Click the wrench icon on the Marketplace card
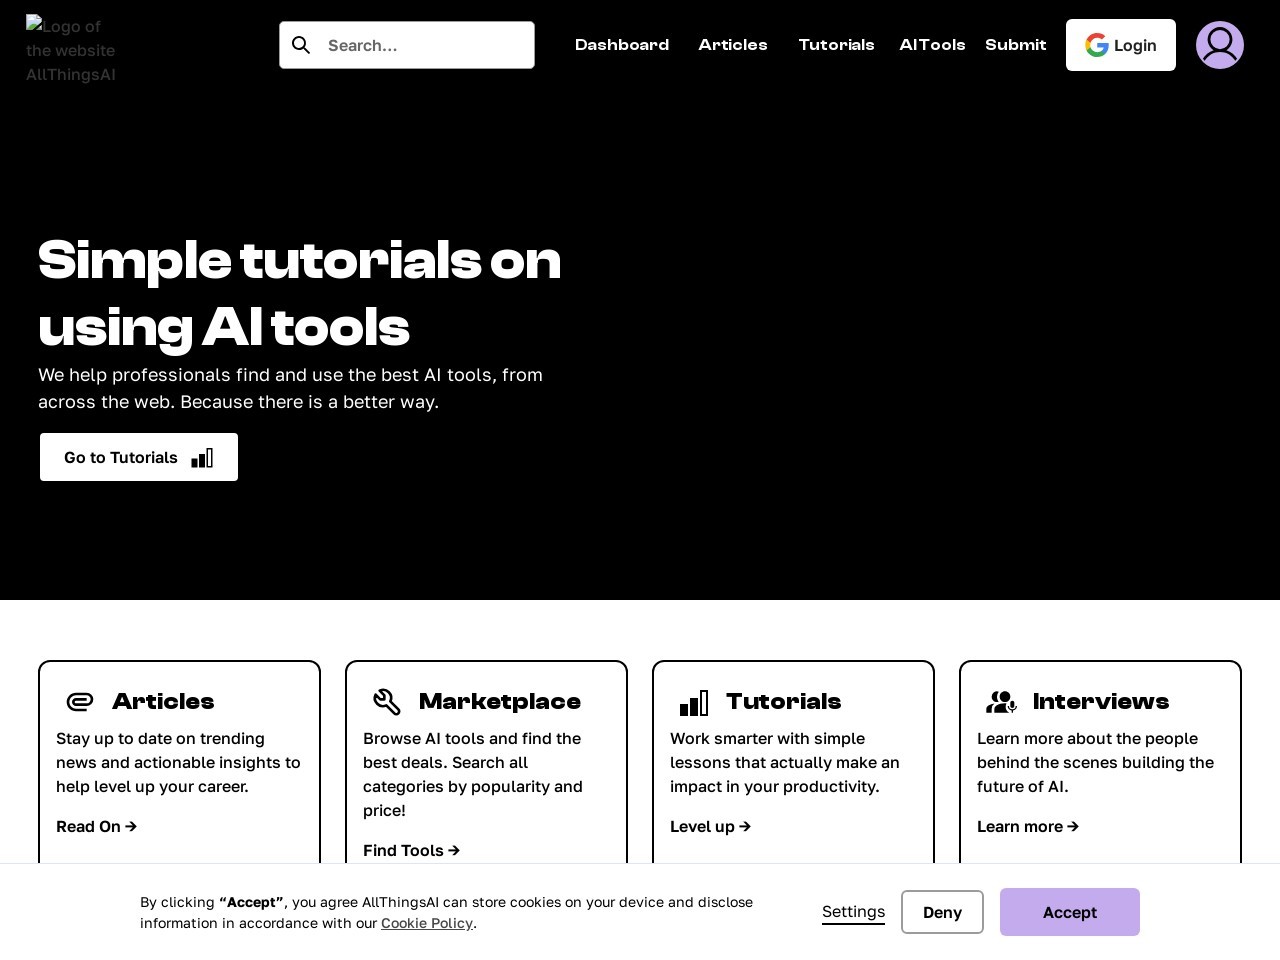The height and width of the screenshot is (960, 1280). point(388,702)
